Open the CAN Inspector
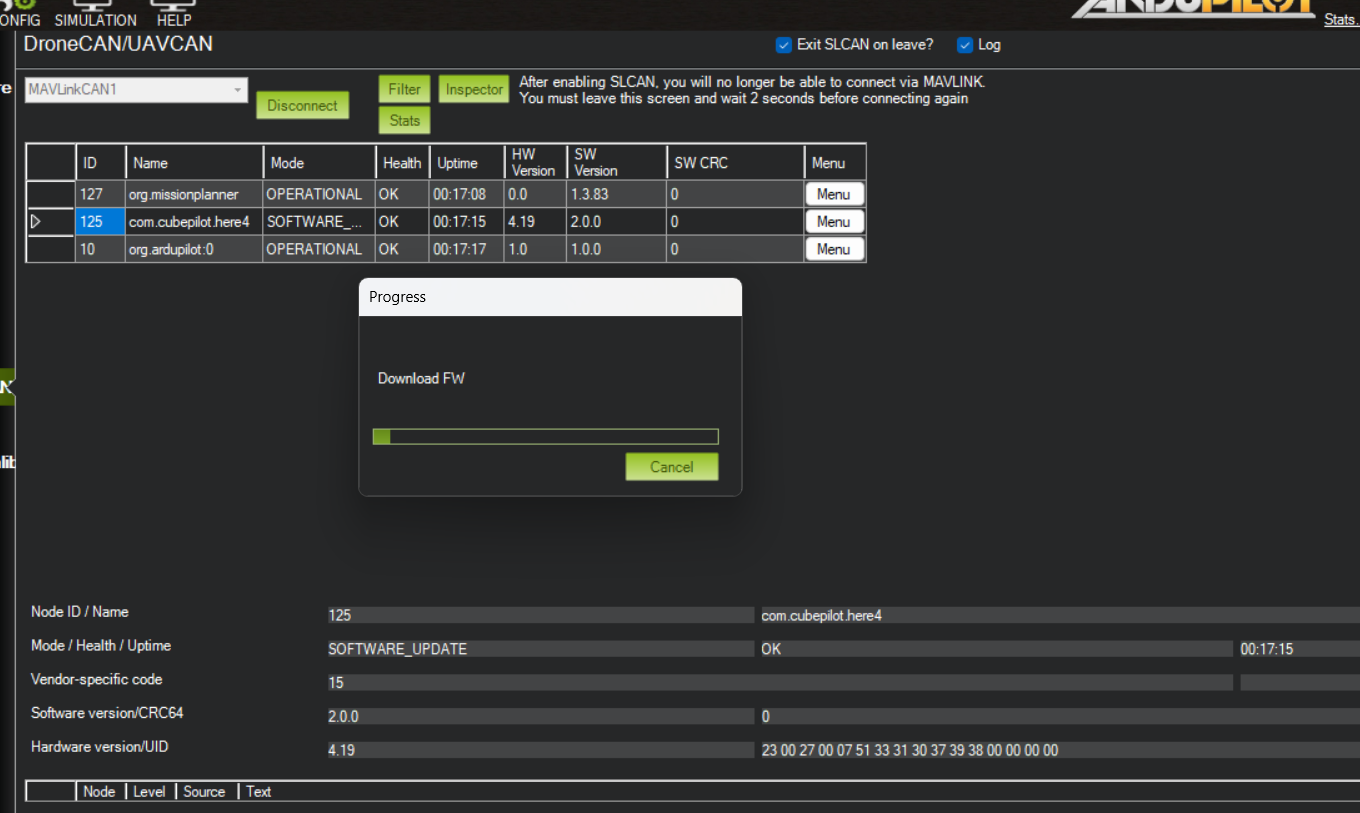1360x813 pixels. click(474, 89)
